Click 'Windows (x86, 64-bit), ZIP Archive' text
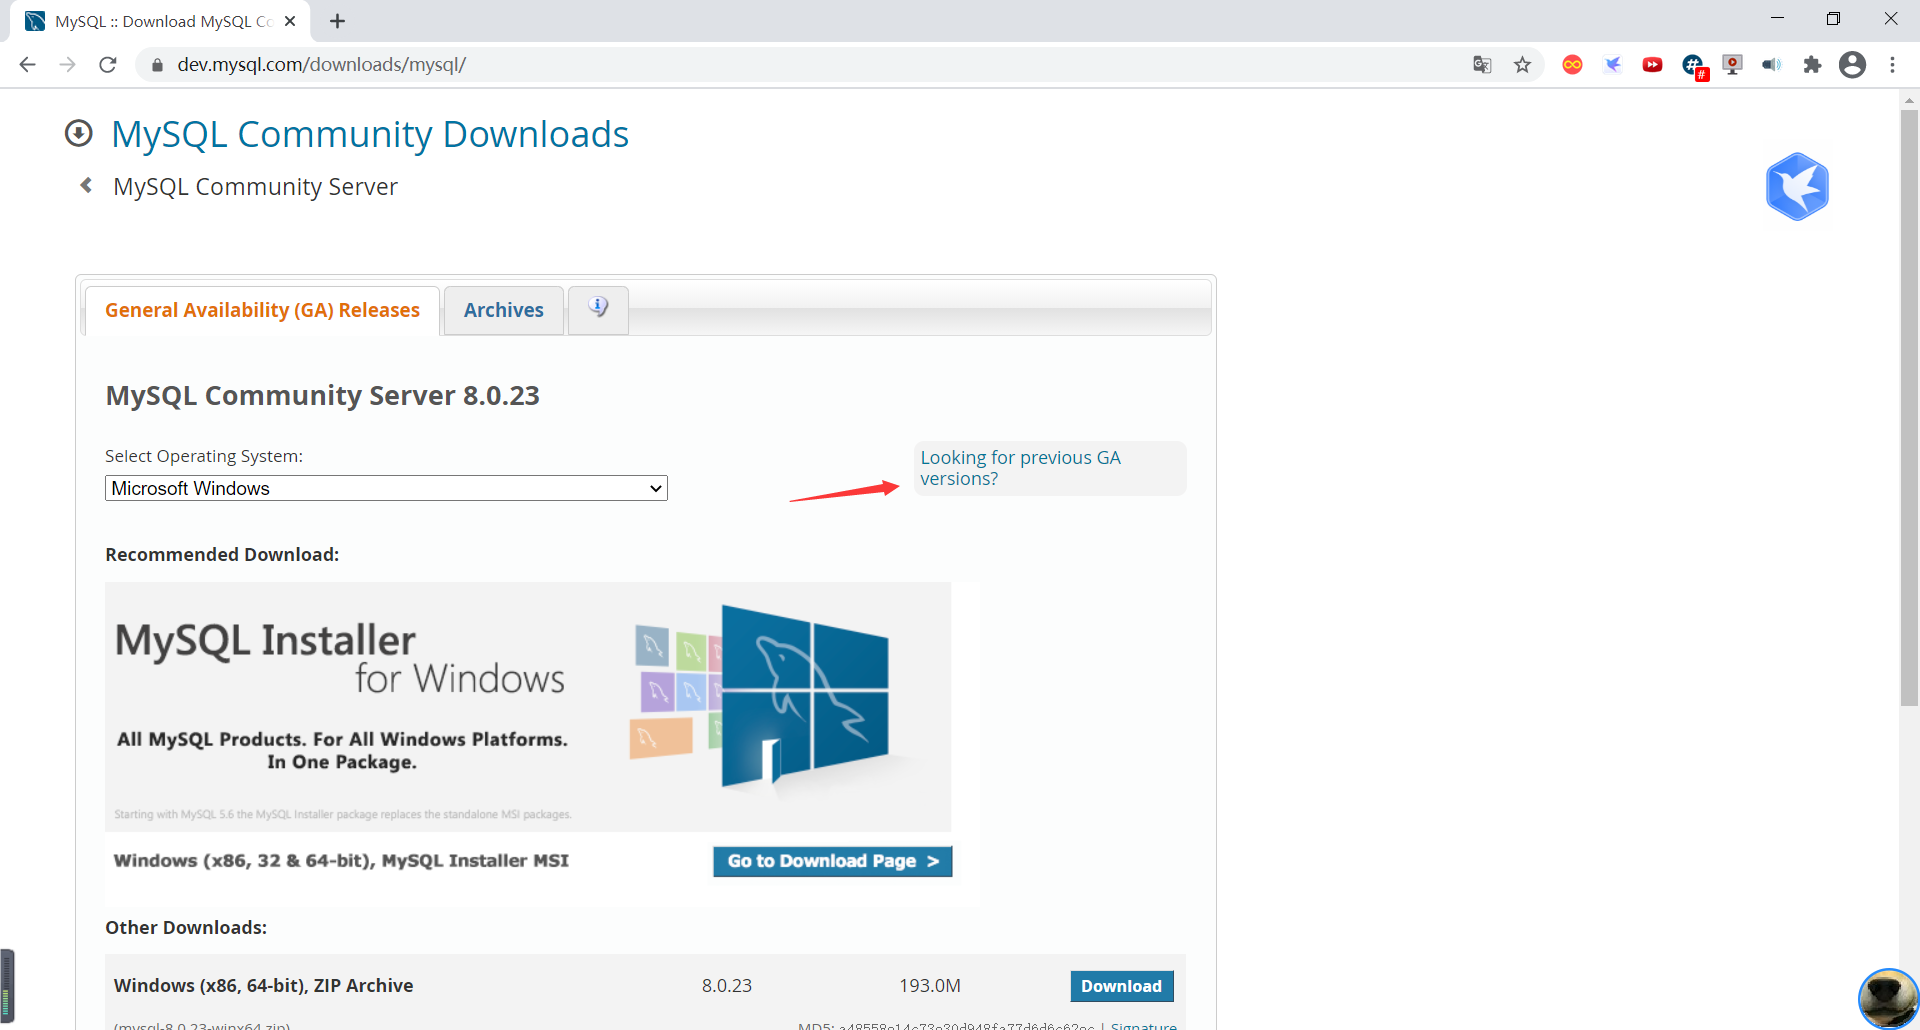Image resolution: width=1920 pixels, height=1030 pixels. (x=263, y=986)
